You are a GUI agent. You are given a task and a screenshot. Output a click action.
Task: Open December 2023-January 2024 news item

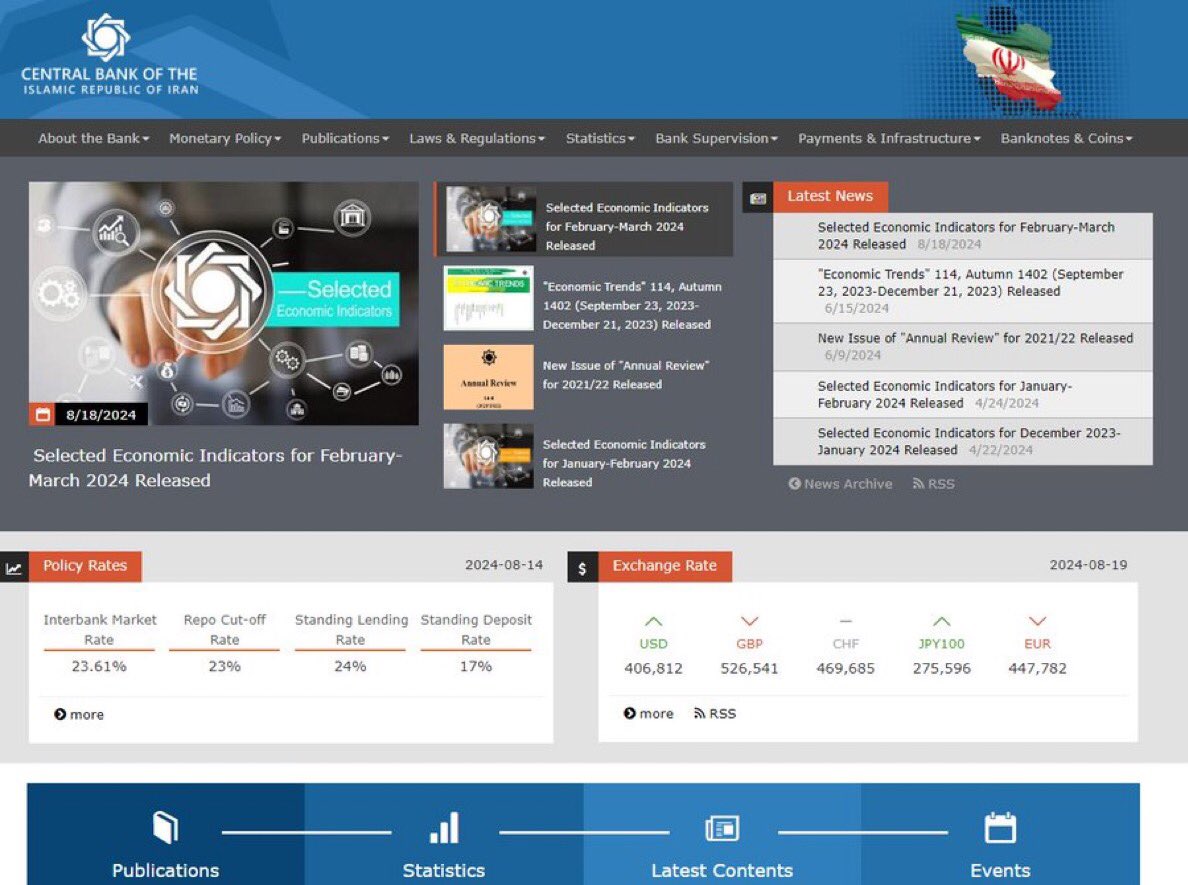[x=963, y=442]
